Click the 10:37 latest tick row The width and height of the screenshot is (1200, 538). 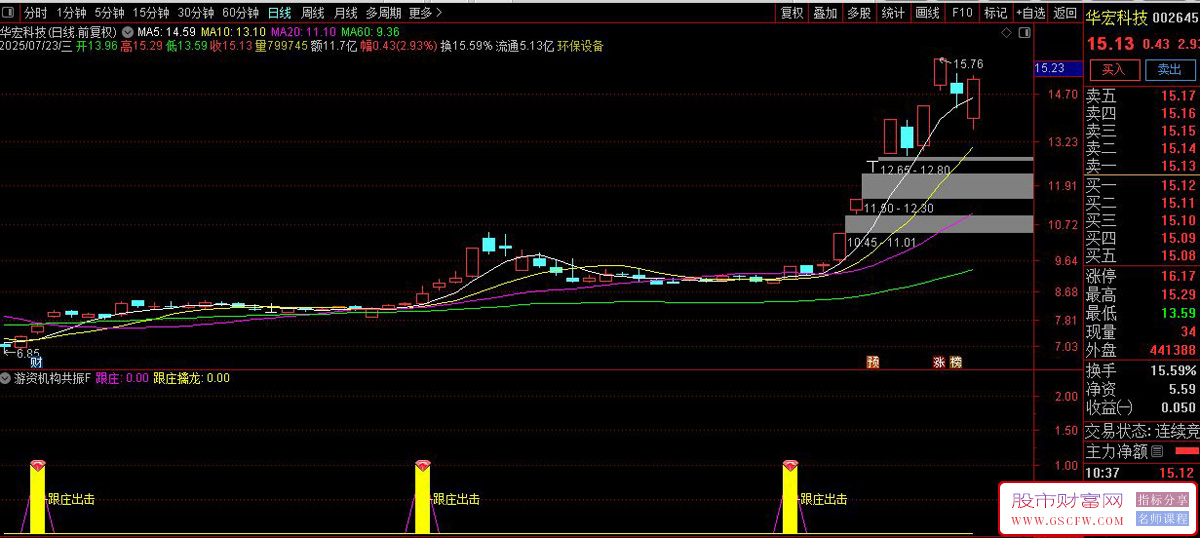1142,472
